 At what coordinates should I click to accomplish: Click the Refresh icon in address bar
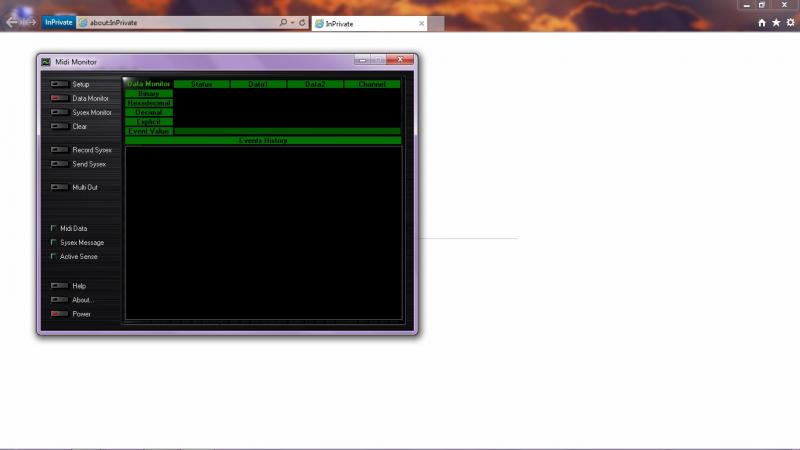pyautogui.click(x=302, y=22)
